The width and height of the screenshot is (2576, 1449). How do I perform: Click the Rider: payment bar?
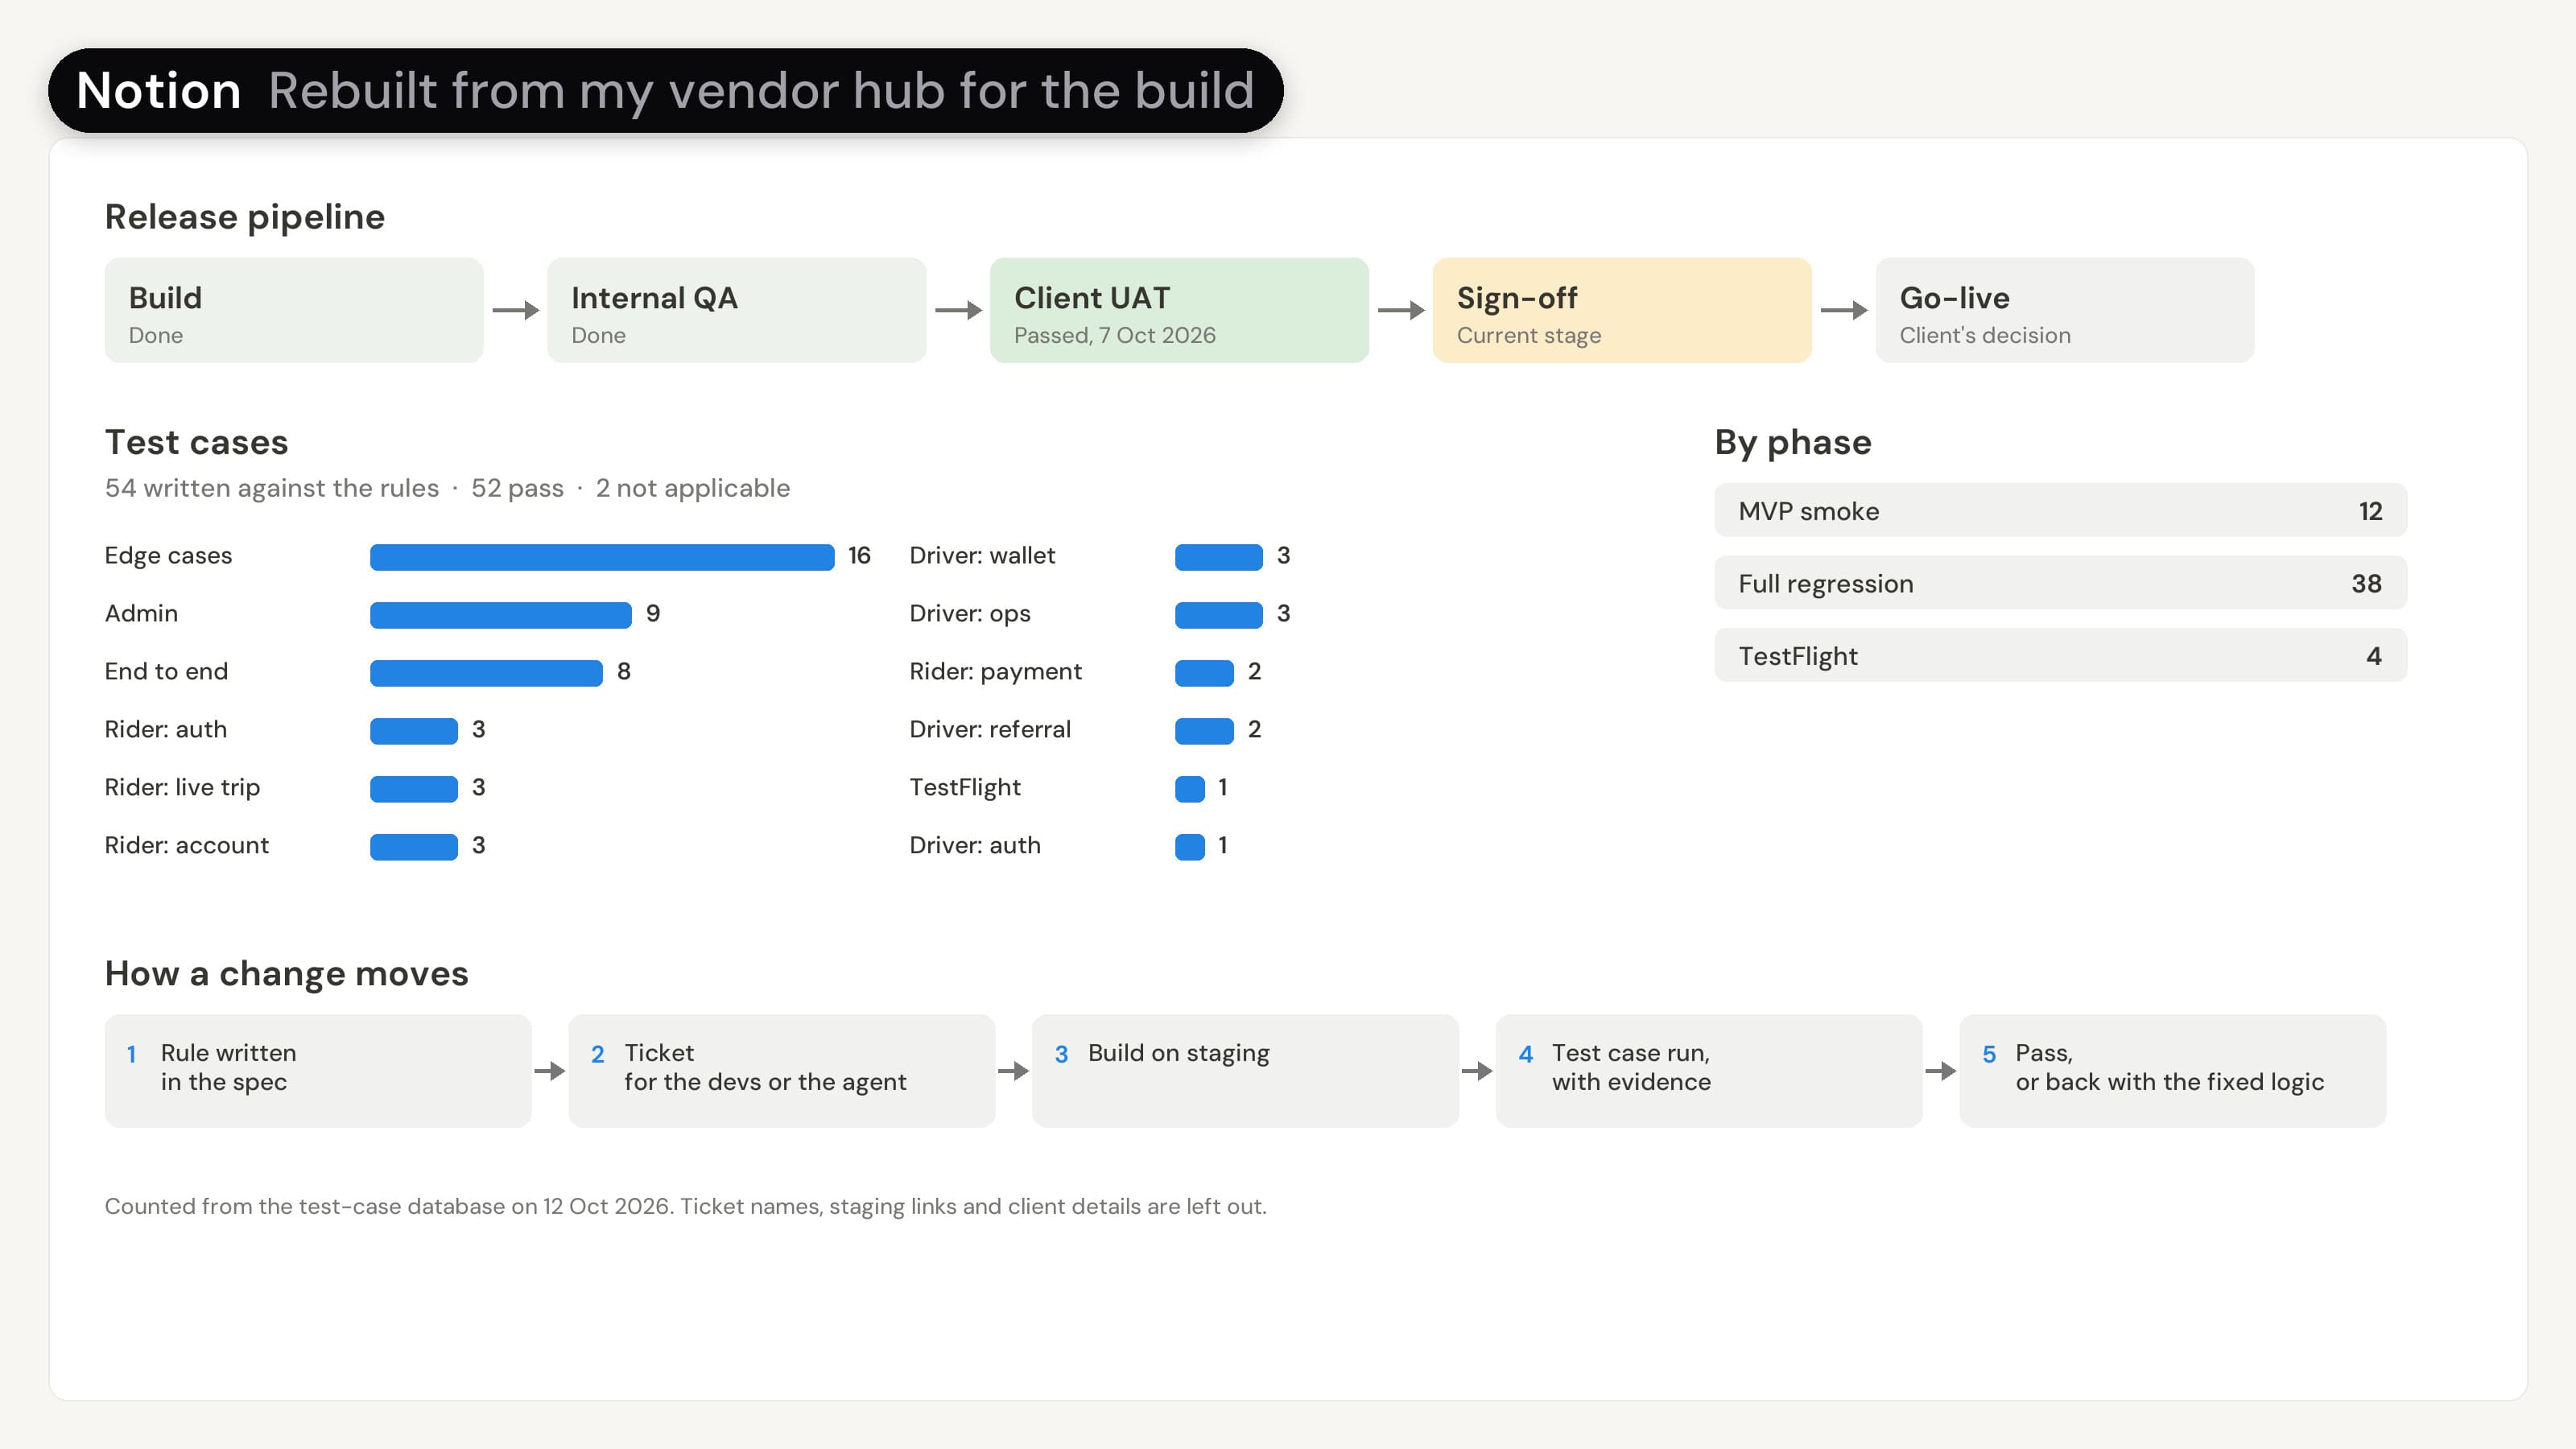[1204, 673]
